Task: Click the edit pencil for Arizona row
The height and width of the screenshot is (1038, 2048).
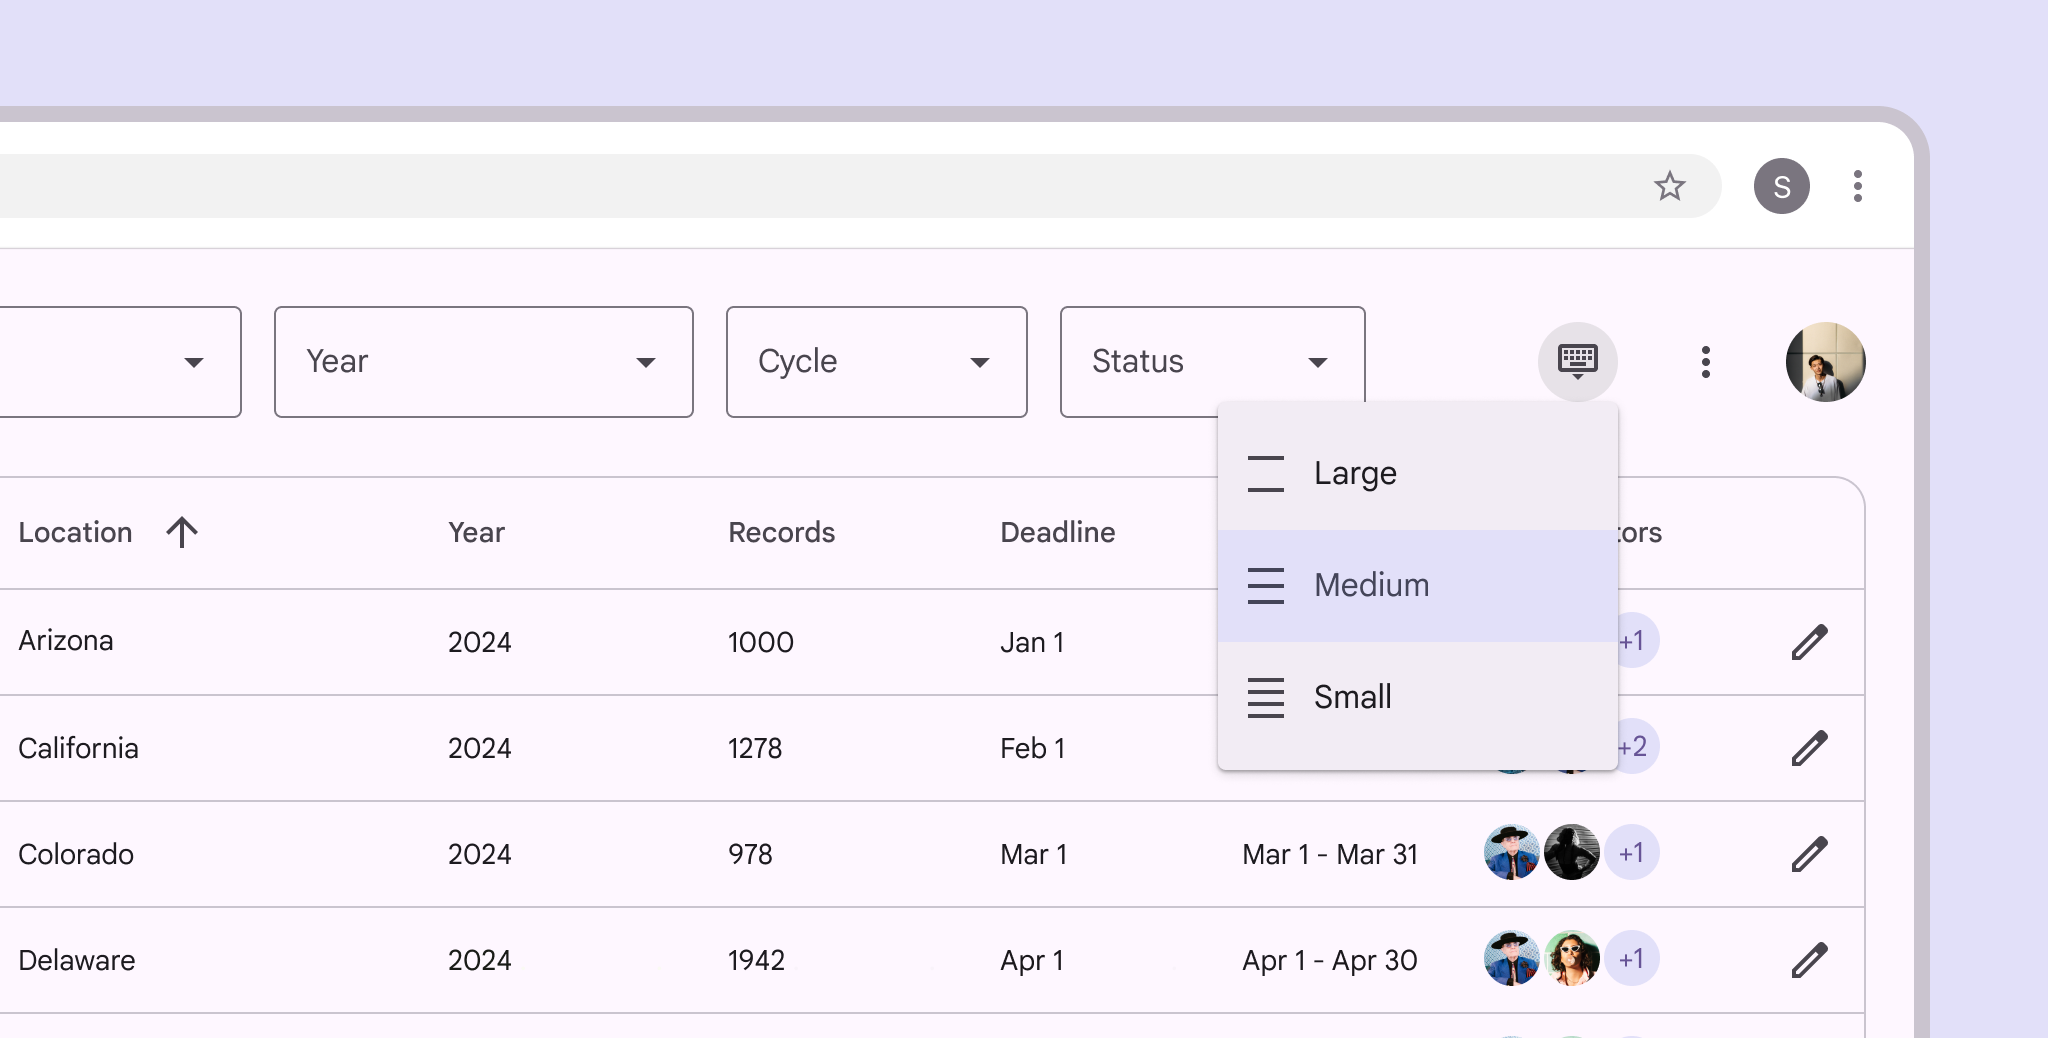Action: click(x=1809, y=642)
